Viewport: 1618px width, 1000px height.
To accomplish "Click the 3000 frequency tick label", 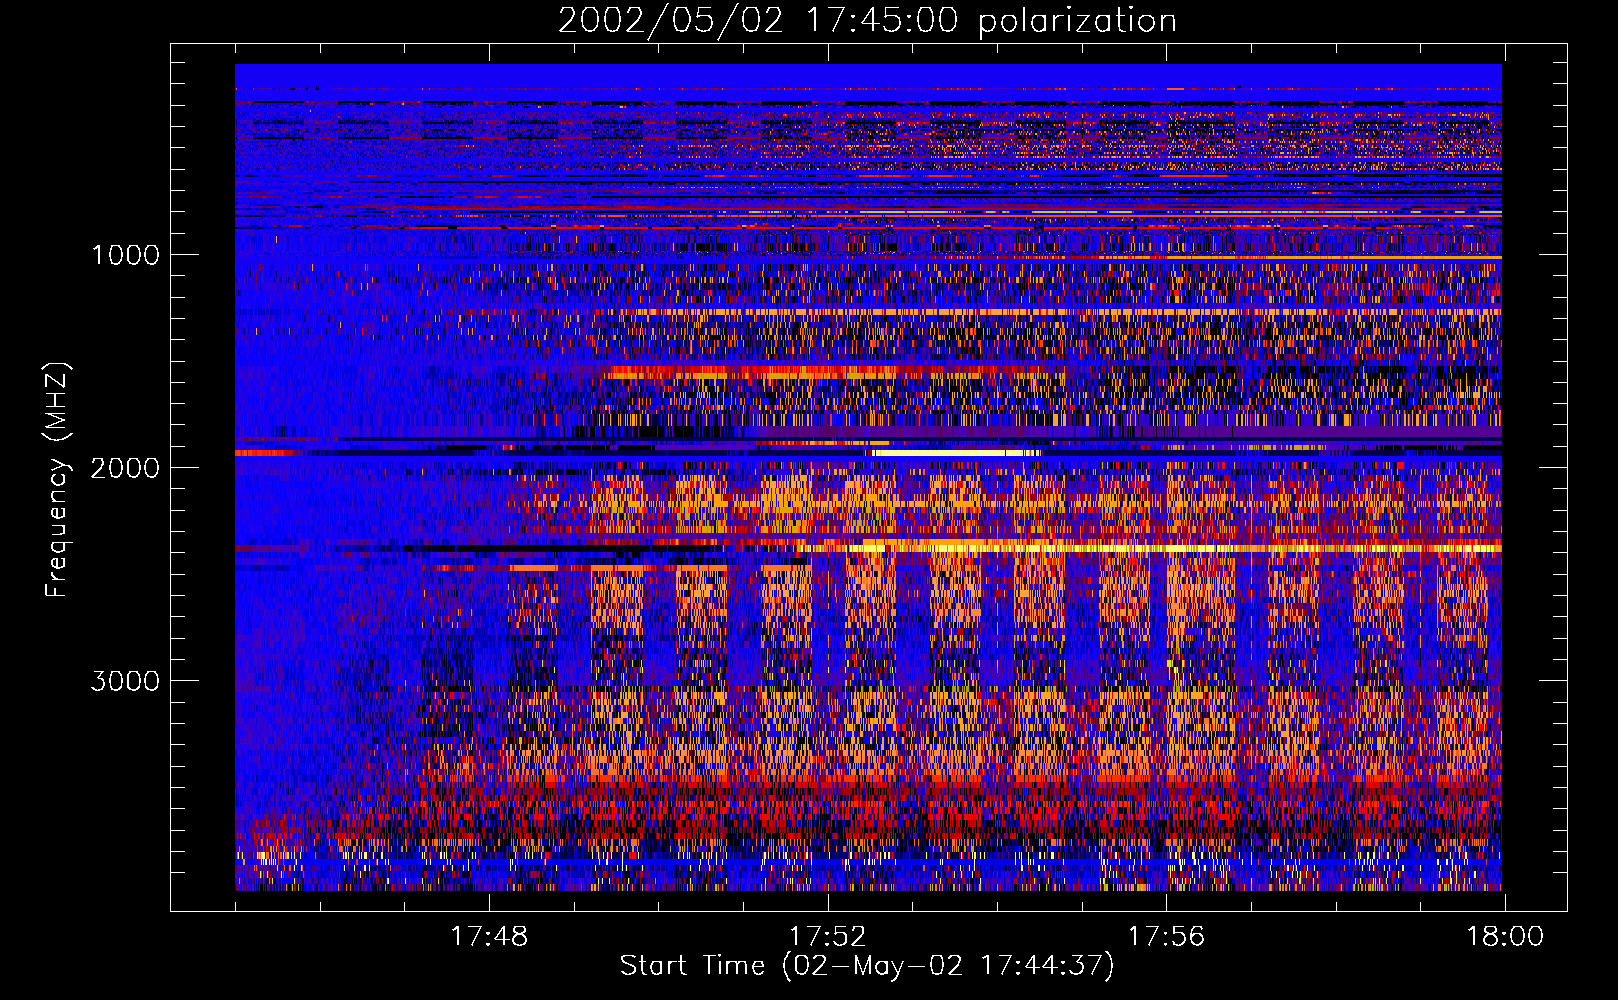I will [x=125, y=681].
